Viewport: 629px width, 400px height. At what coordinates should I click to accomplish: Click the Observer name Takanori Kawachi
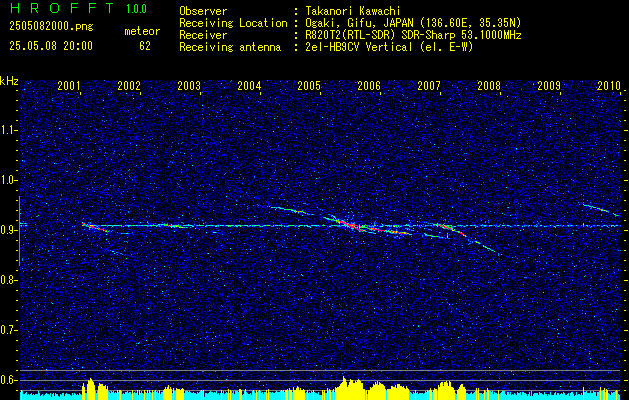tap(353, 11)
